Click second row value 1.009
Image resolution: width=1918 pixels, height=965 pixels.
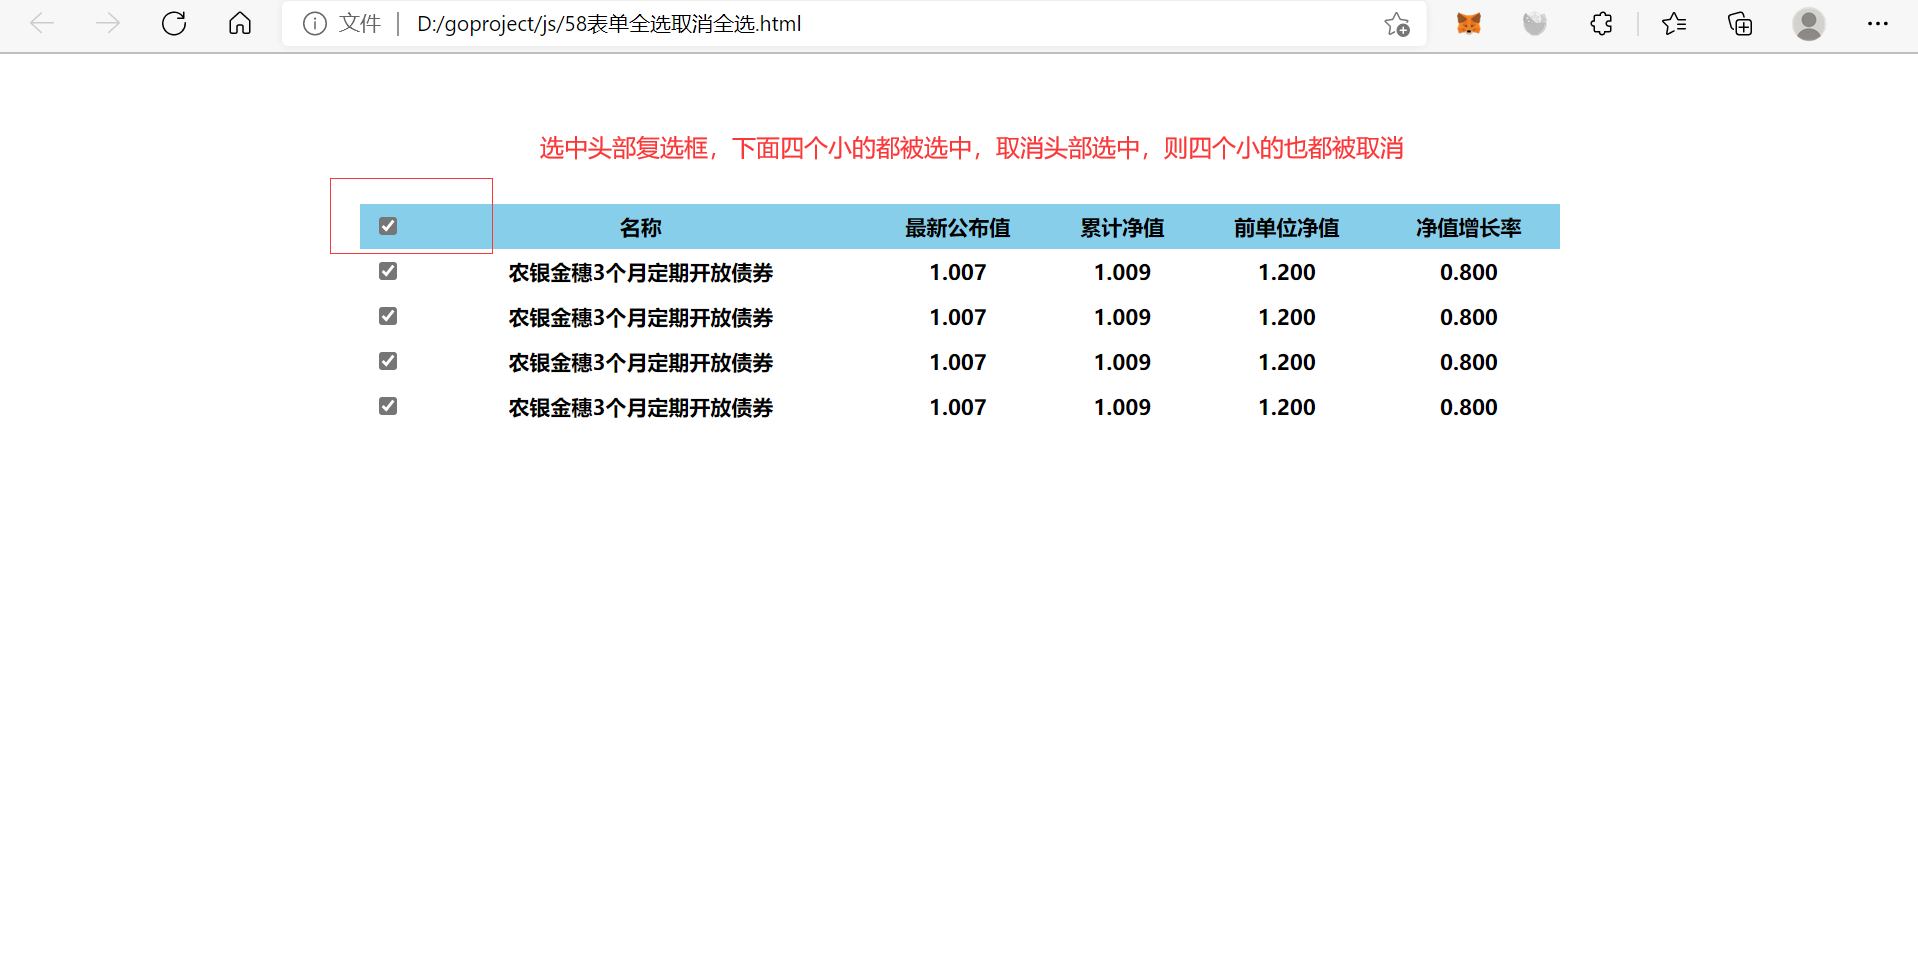pos(1122,317)
